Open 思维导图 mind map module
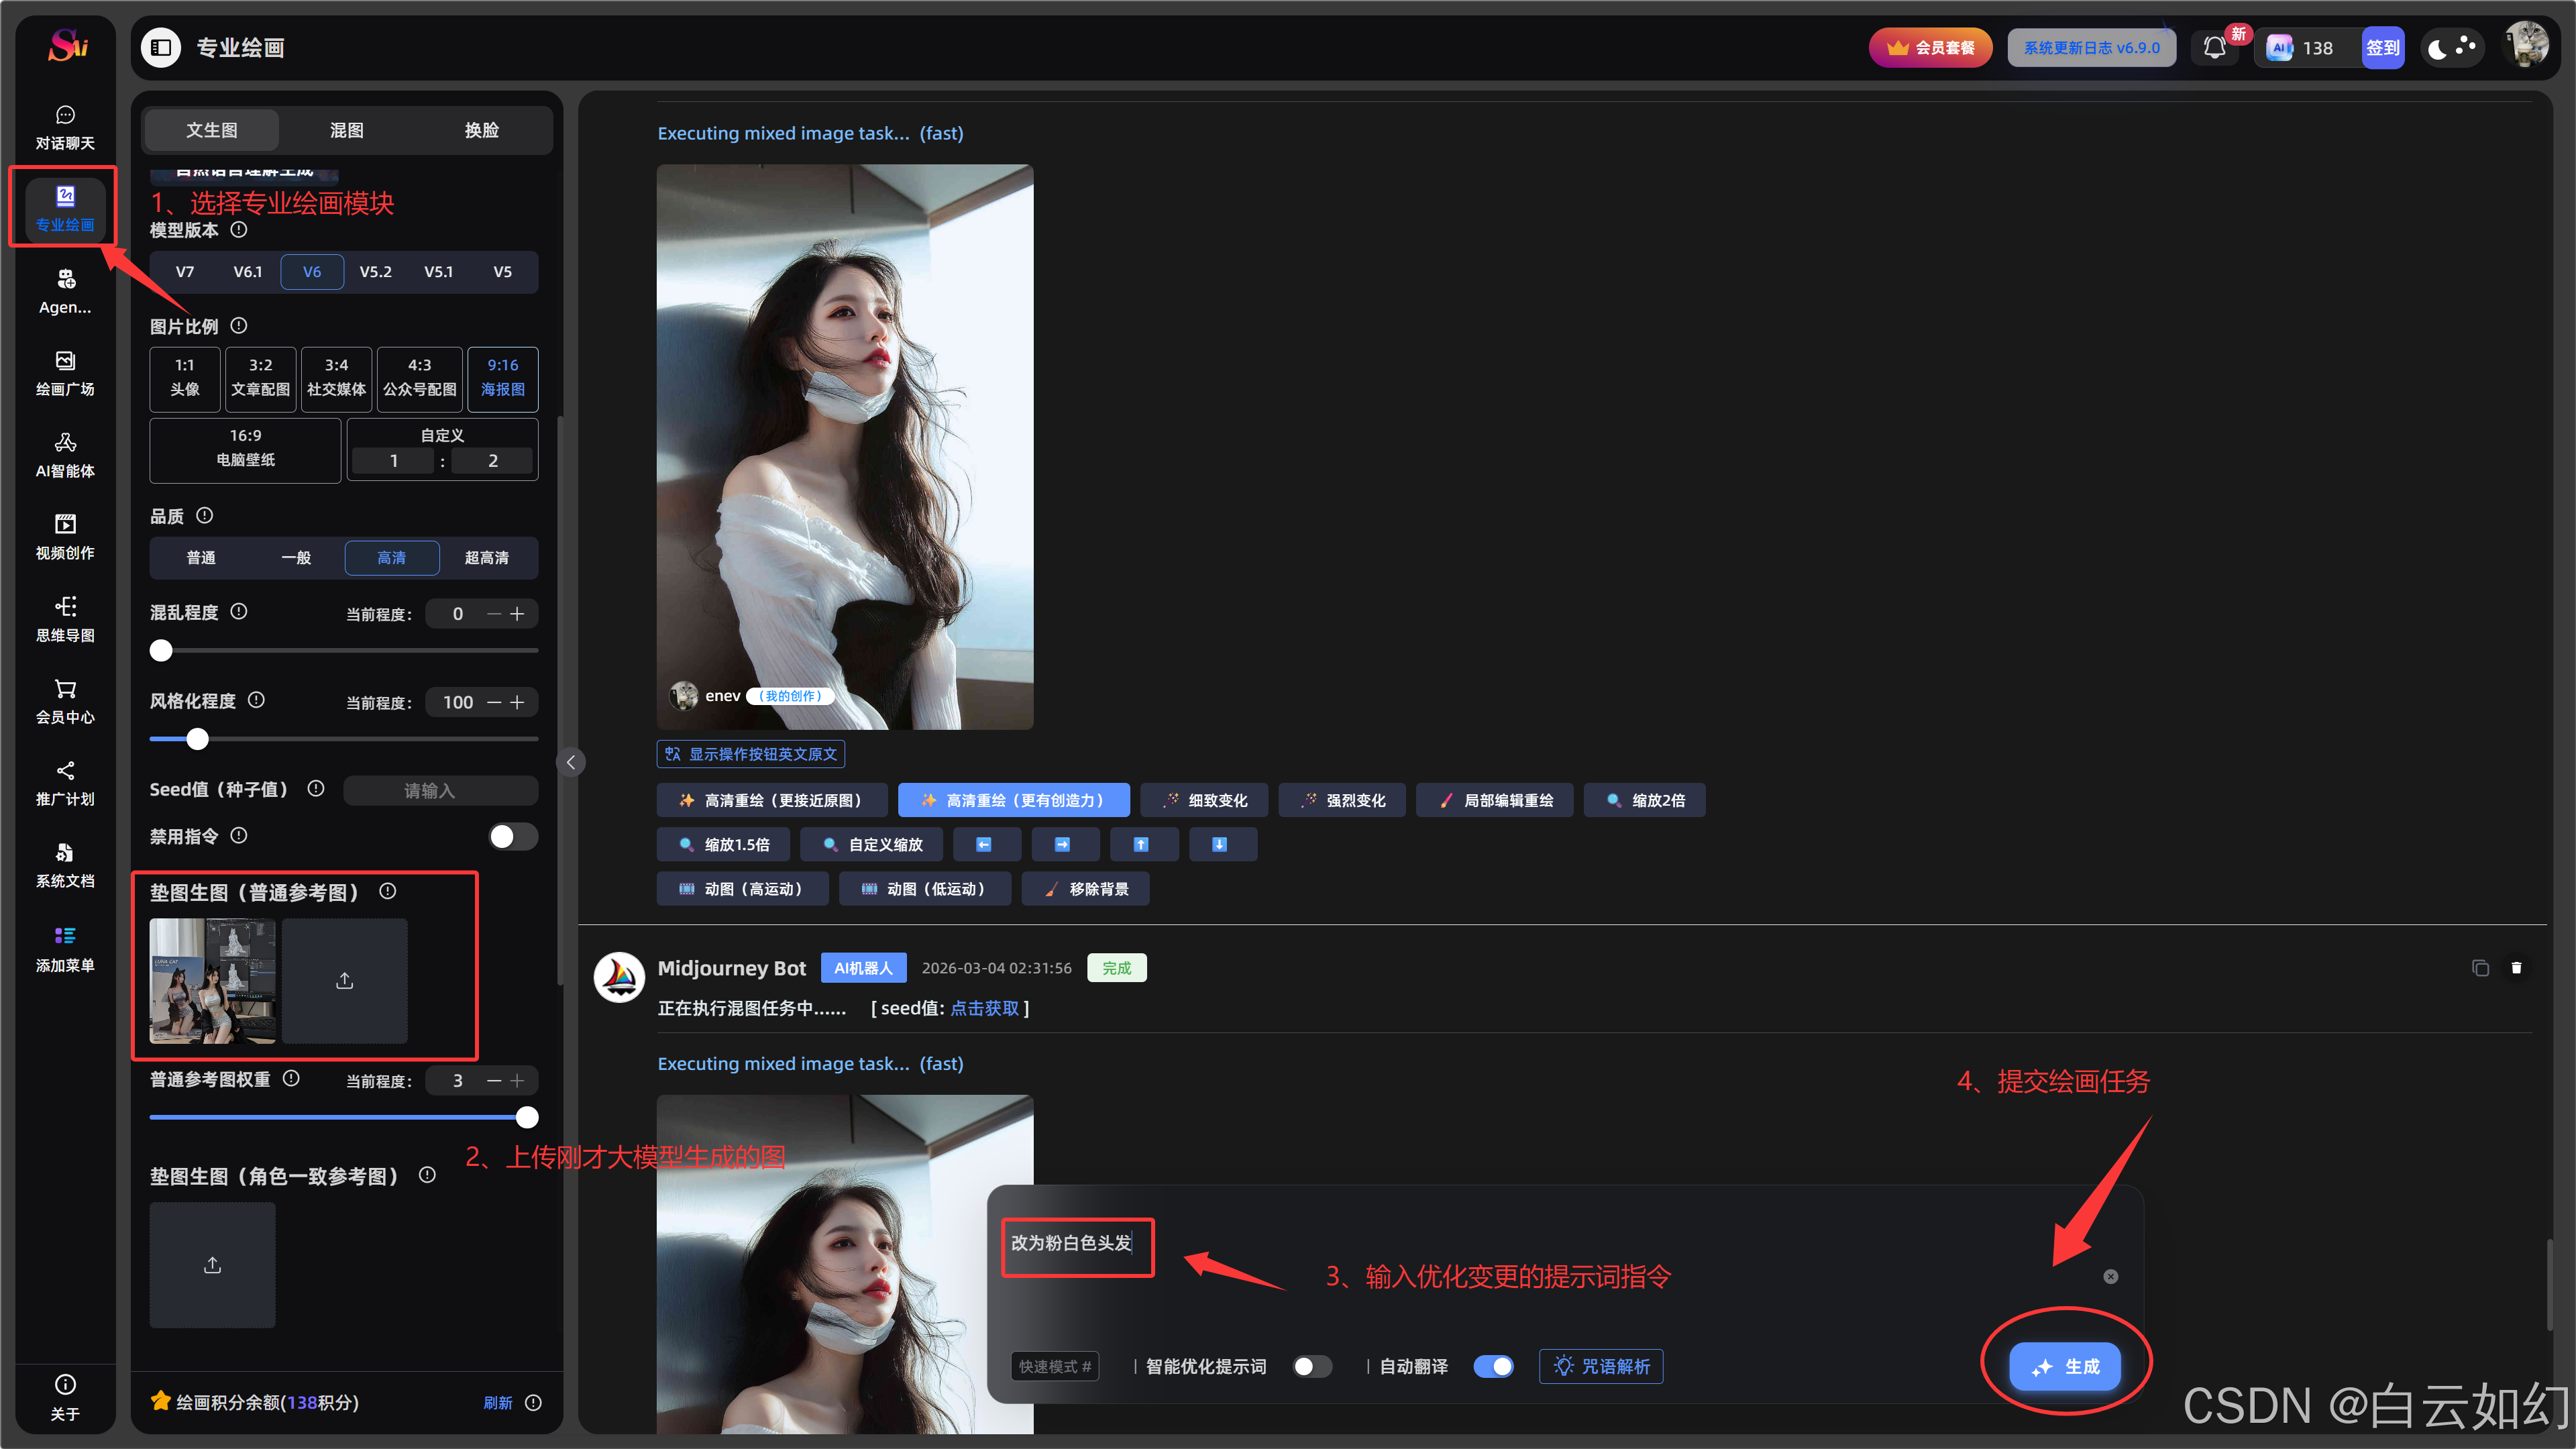 pos(65,619)
